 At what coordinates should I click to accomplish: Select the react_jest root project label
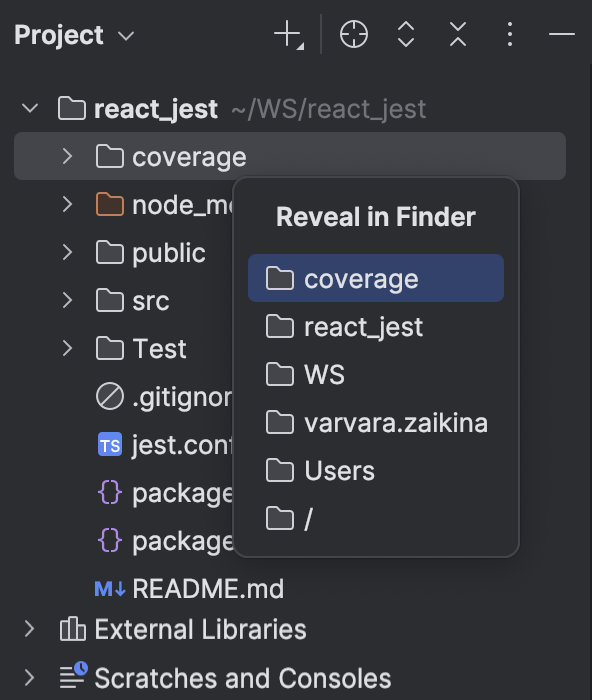[x=156, y=109]
